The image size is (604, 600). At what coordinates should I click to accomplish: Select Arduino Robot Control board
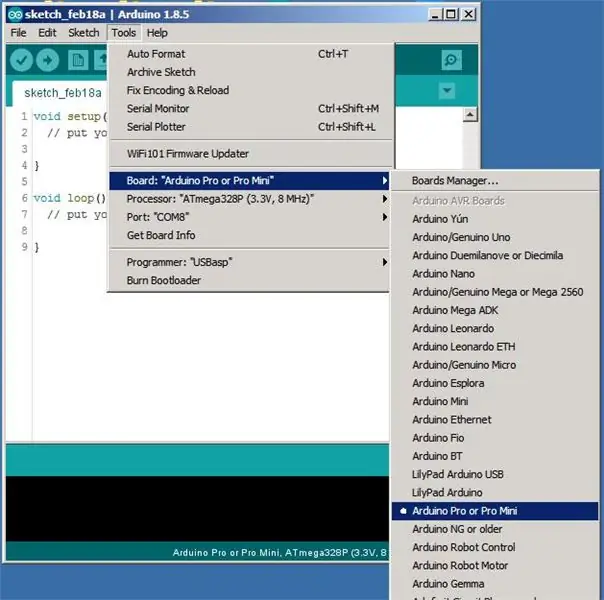[x=495, y=547]
